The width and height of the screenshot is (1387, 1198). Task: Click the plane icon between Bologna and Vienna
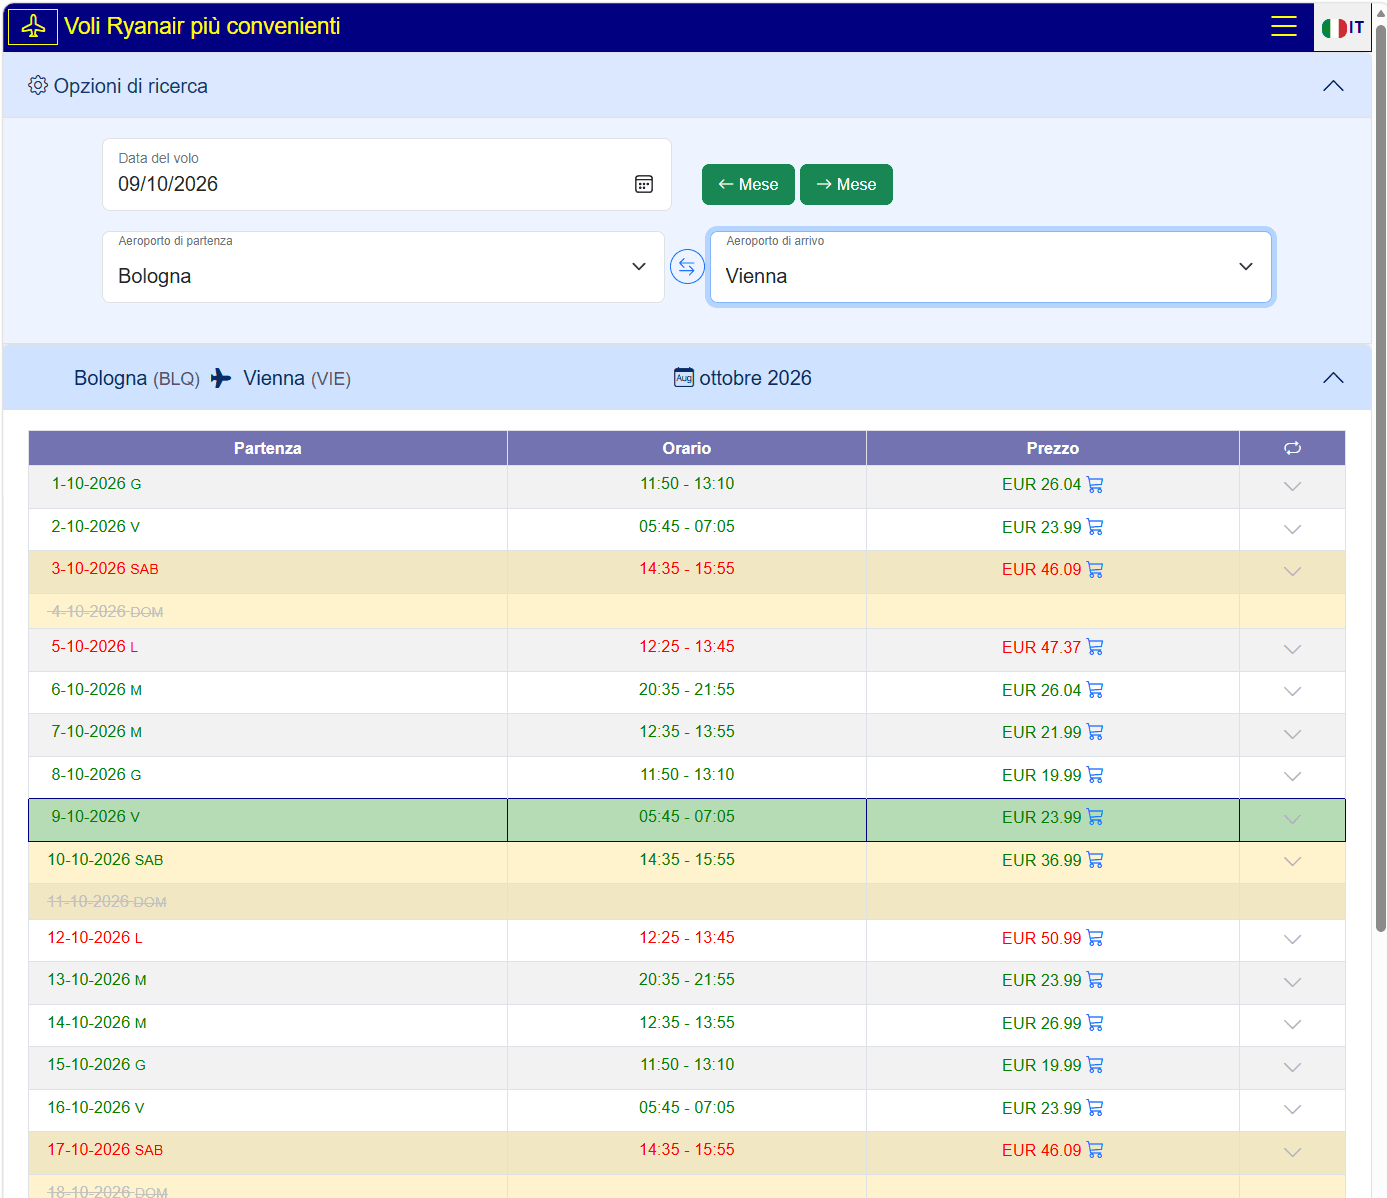pyautogui.click(x=221, y=378)
